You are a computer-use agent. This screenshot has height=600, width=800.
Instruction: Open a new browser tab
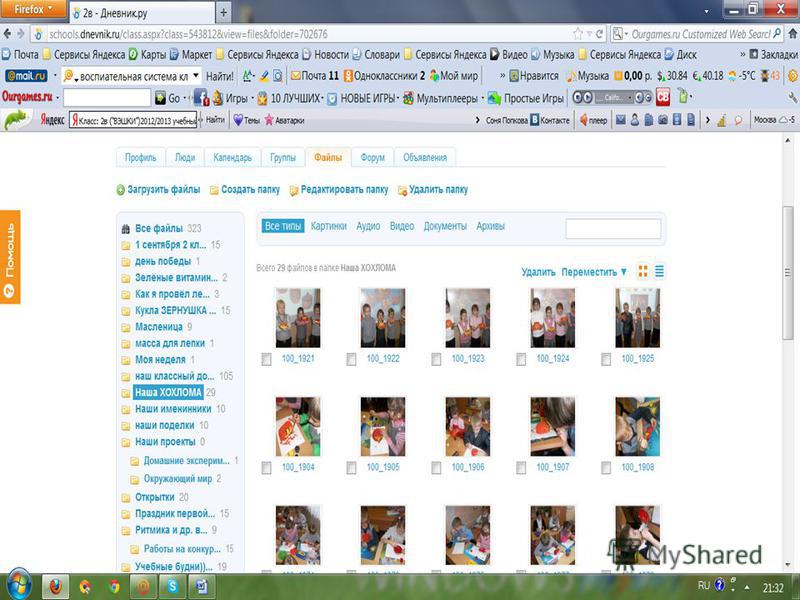(223, 12)
